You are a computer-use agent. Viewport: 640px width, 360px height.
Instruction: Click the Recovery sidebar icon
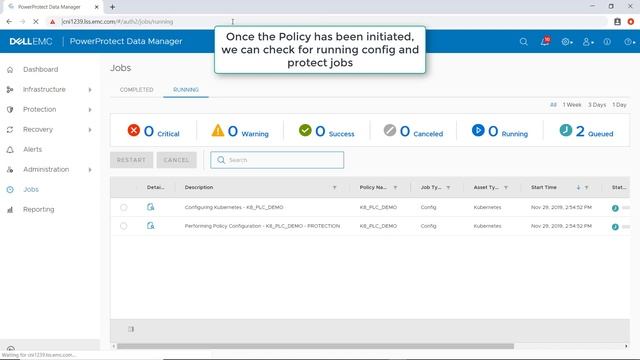[10, 129]
